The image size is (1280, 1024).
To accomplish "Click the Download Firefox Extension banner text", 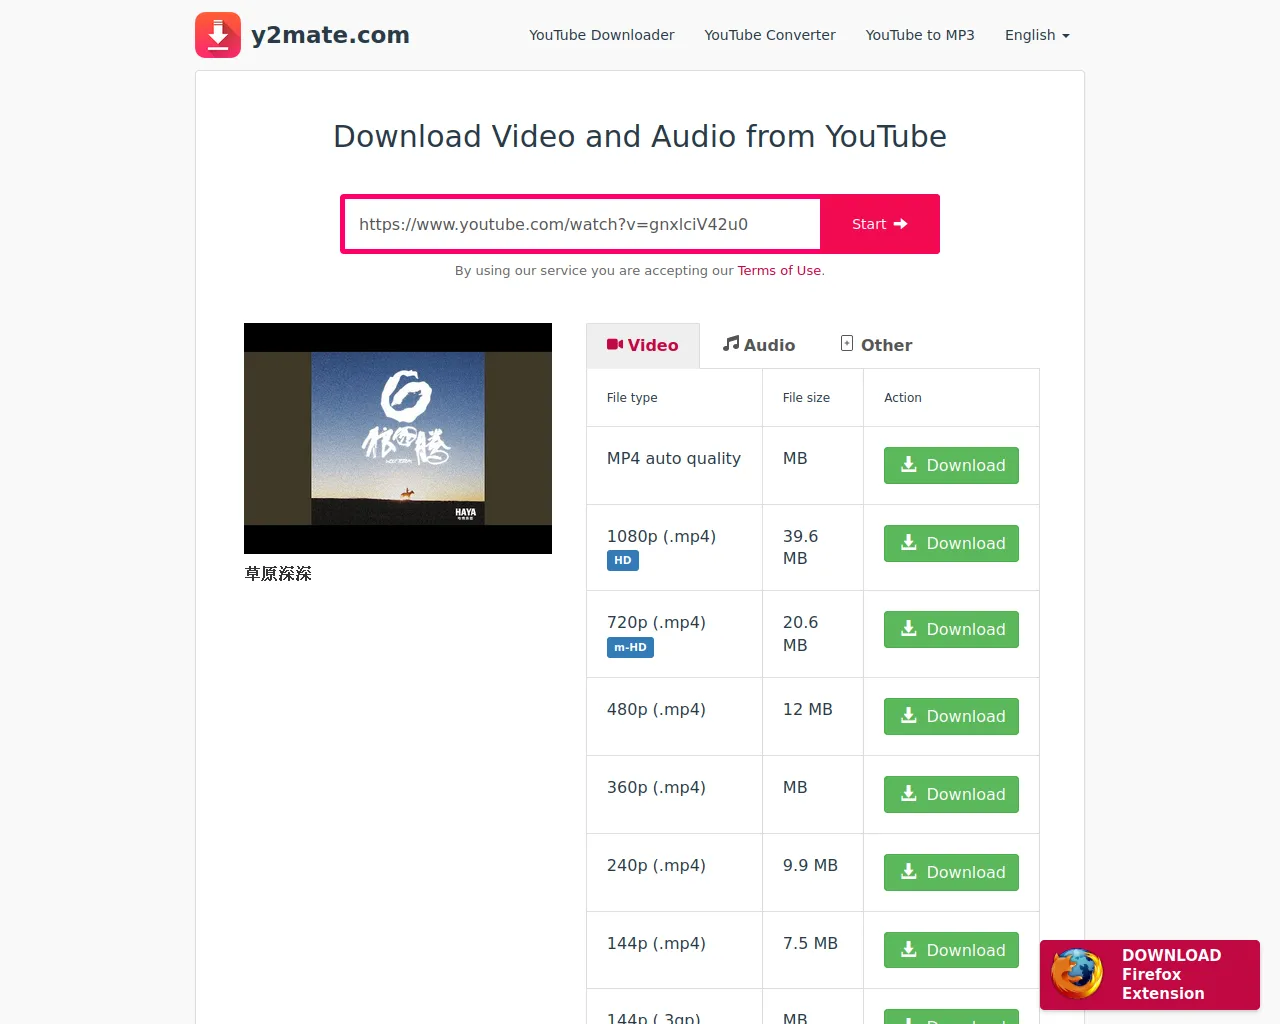I will [x=1171, y=974].
